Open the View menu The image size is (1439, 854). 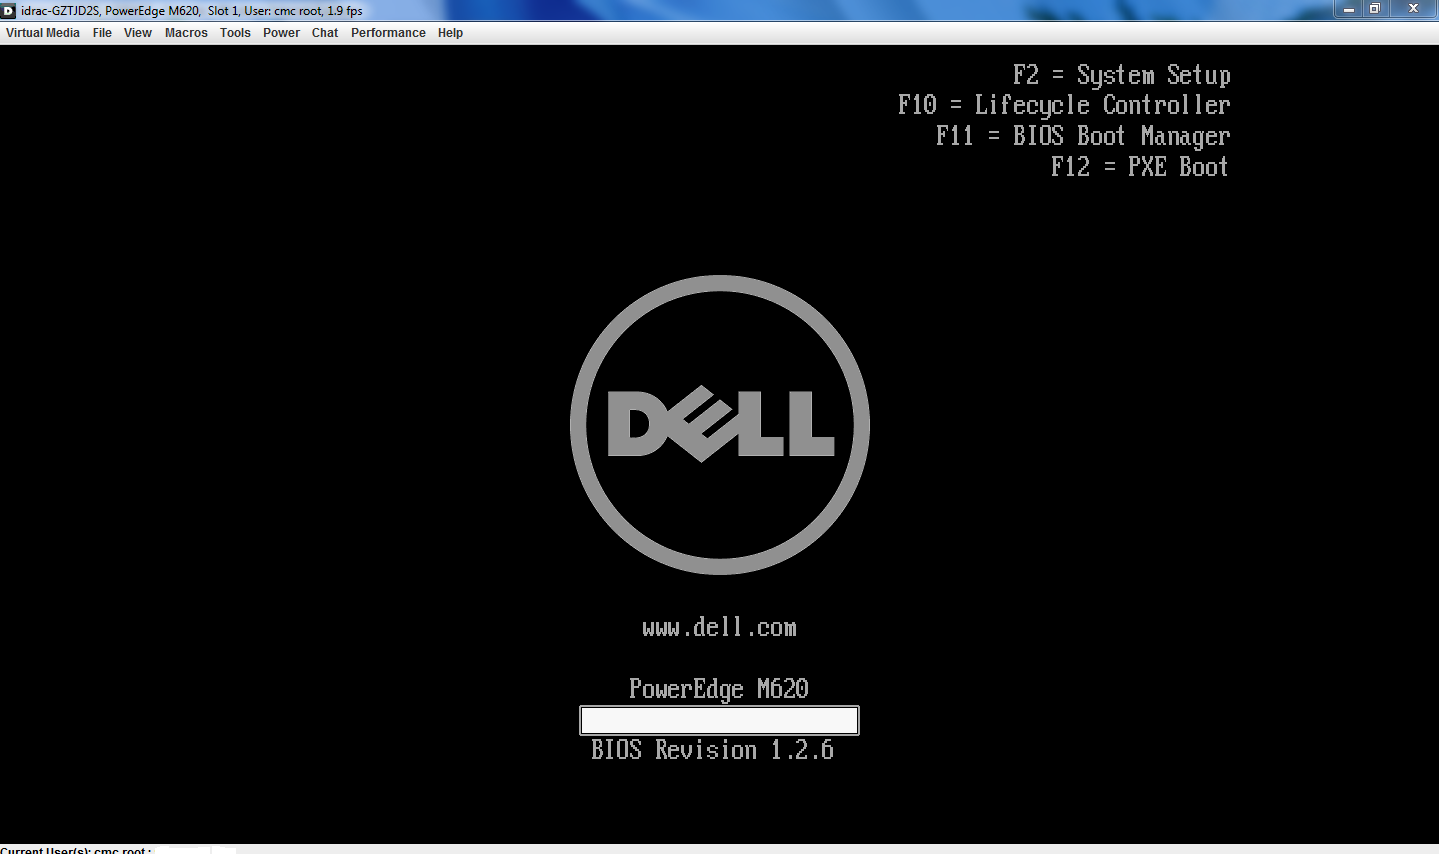click(137, 32)
